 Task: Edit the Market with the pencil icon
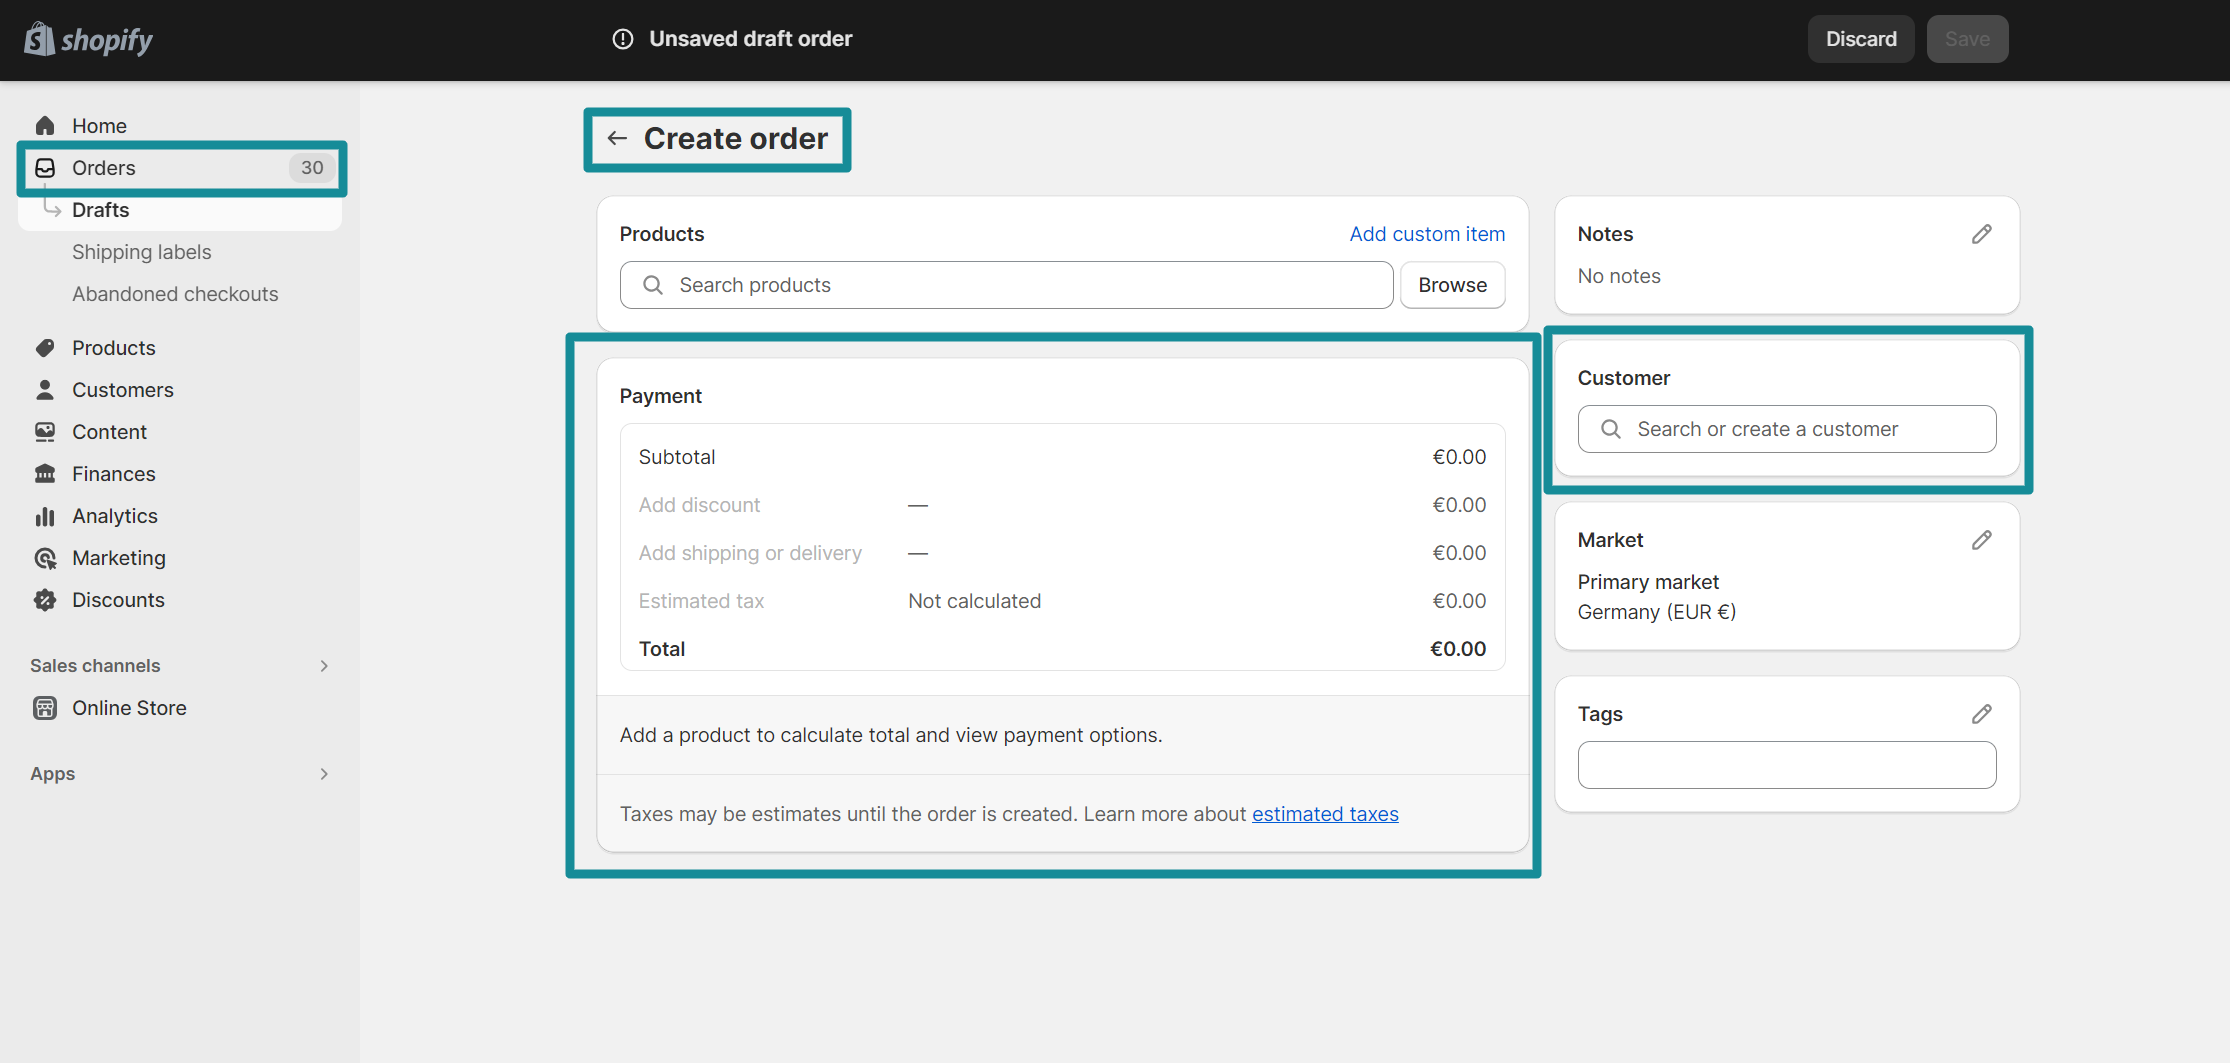click(1982, 539)
